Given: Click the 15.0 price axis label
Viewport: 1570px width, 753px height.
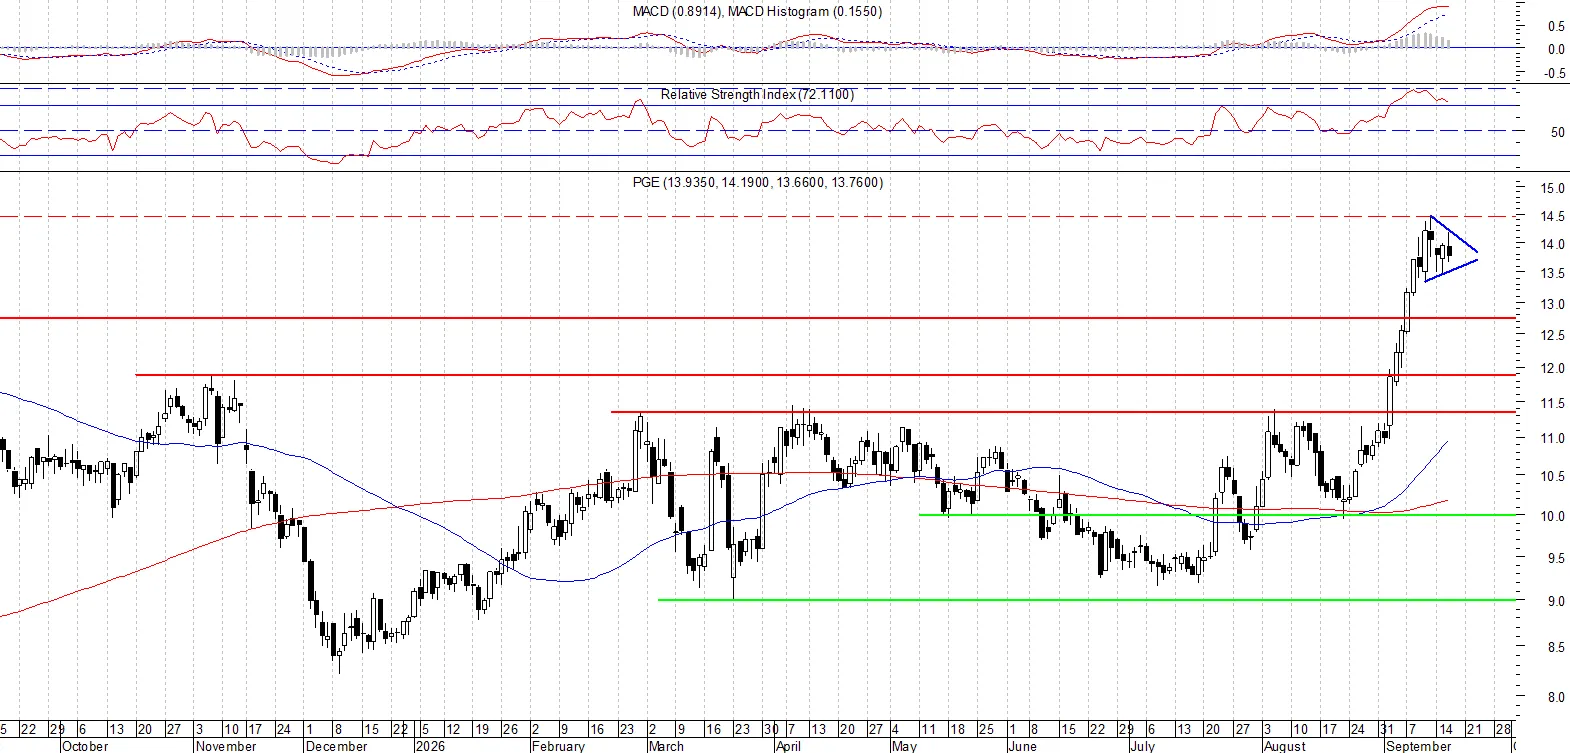Looking at the screenshot, I should (x=1552, y=188).
